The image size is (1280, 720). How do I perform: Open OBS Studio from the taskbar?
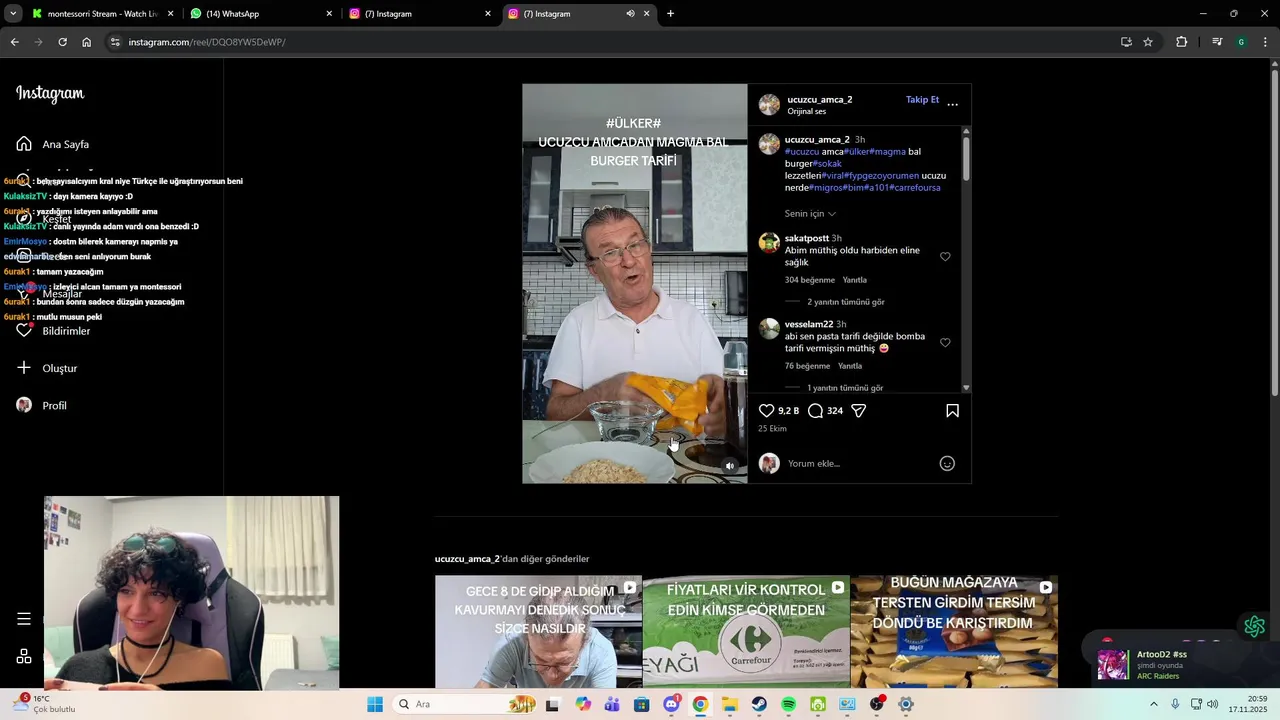coord(876,704)
